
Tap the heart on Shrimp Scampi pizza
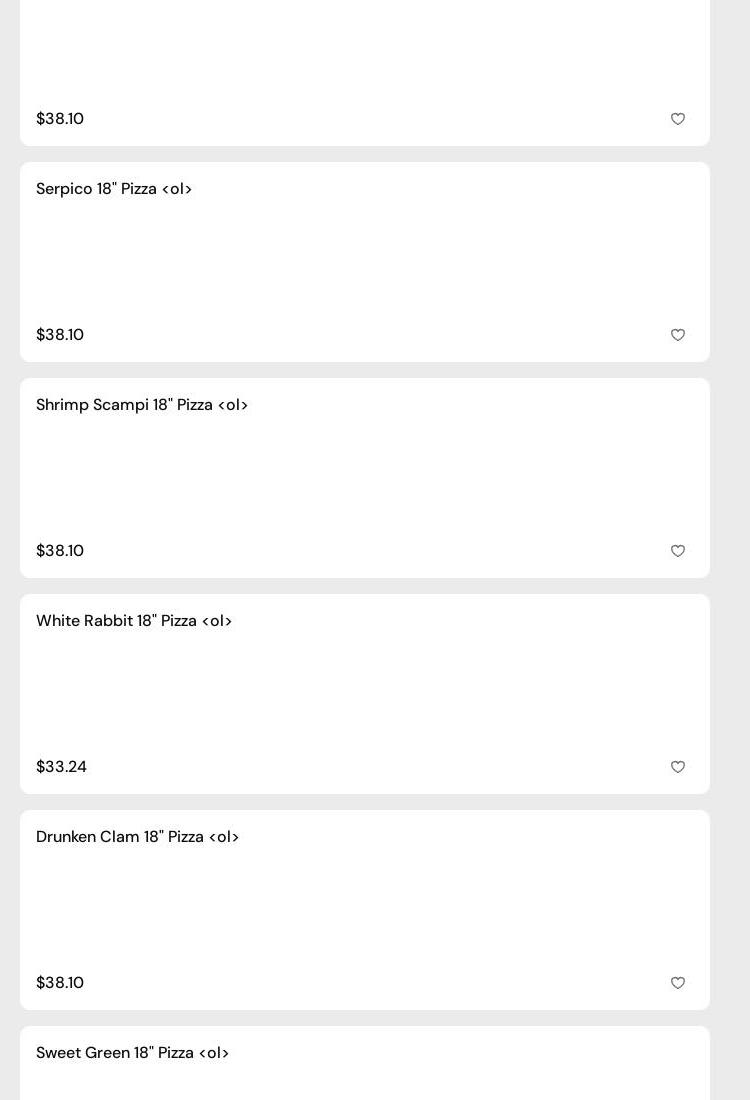[x=678, y=551]
